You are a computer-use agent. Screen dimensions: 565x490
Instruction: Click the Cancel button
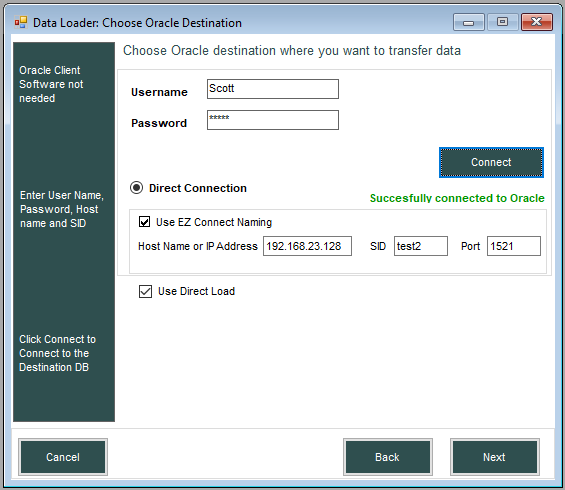click(x=63, y=457)
